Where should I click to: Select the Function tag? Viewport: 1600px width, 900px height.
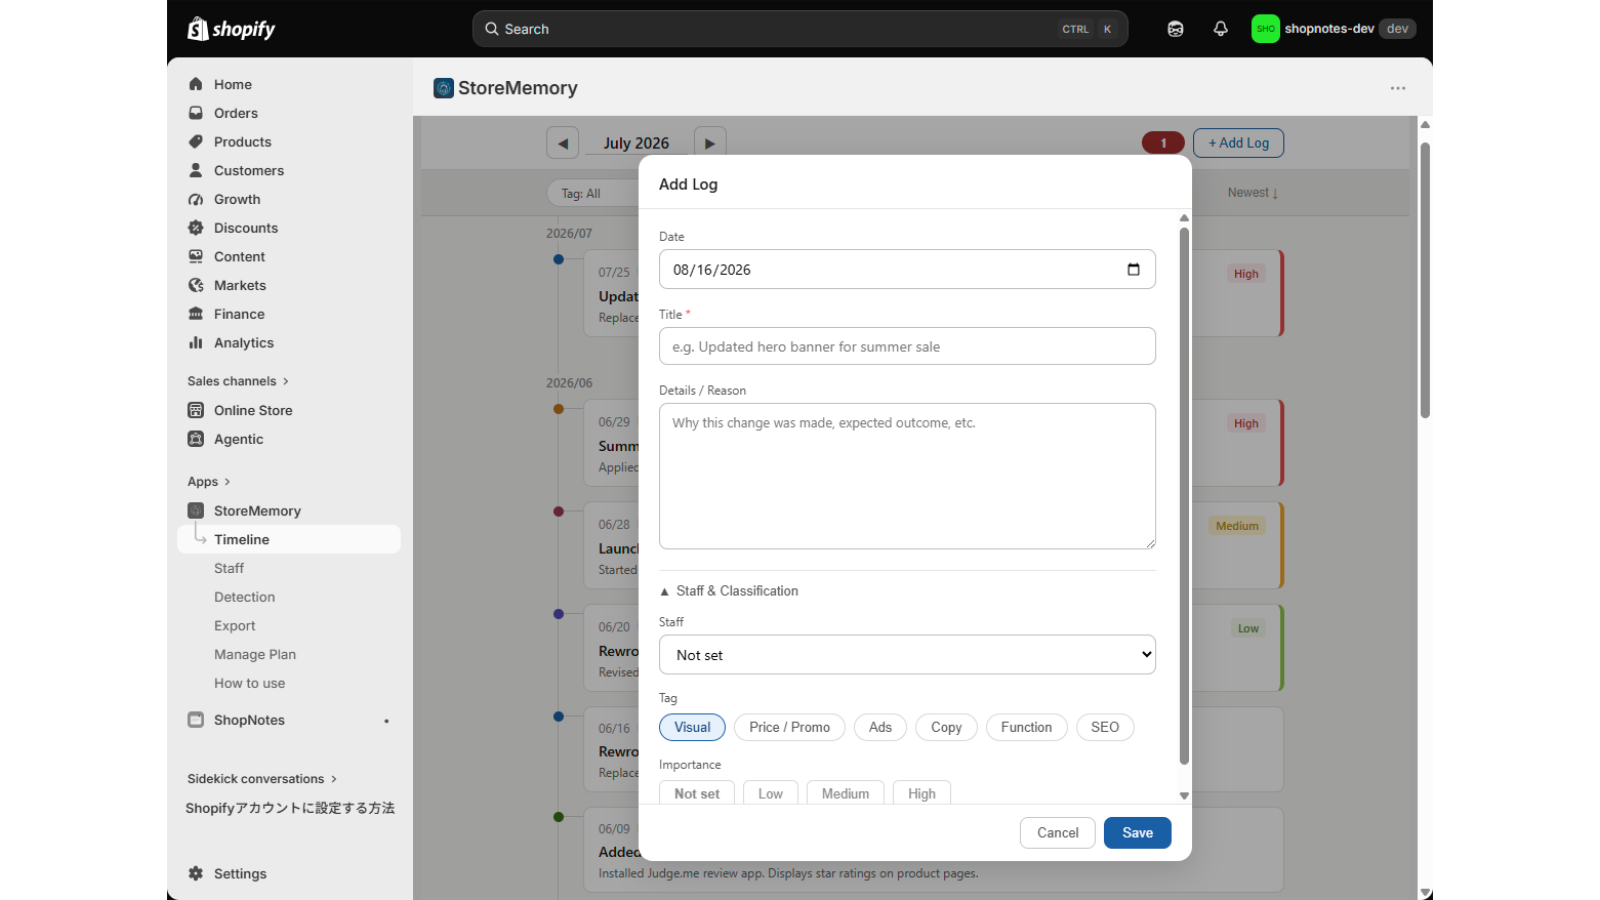pyautogui.click(x=1026, y=727)
